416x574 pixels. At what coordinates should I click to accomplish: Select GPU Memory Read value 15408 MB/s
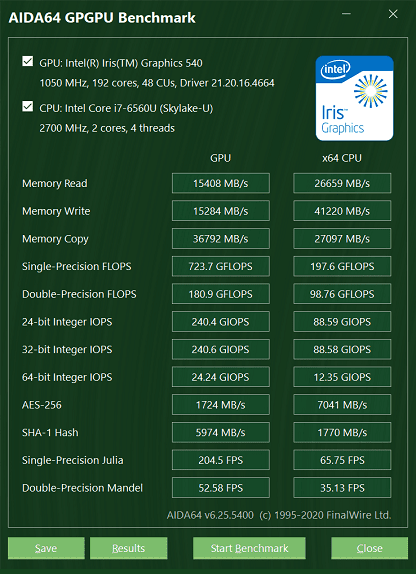(x=221, y=183)
